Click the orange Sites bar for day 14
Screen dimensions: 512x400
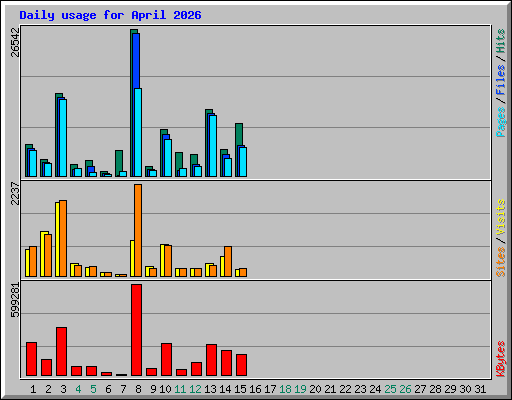coord(228,262)
